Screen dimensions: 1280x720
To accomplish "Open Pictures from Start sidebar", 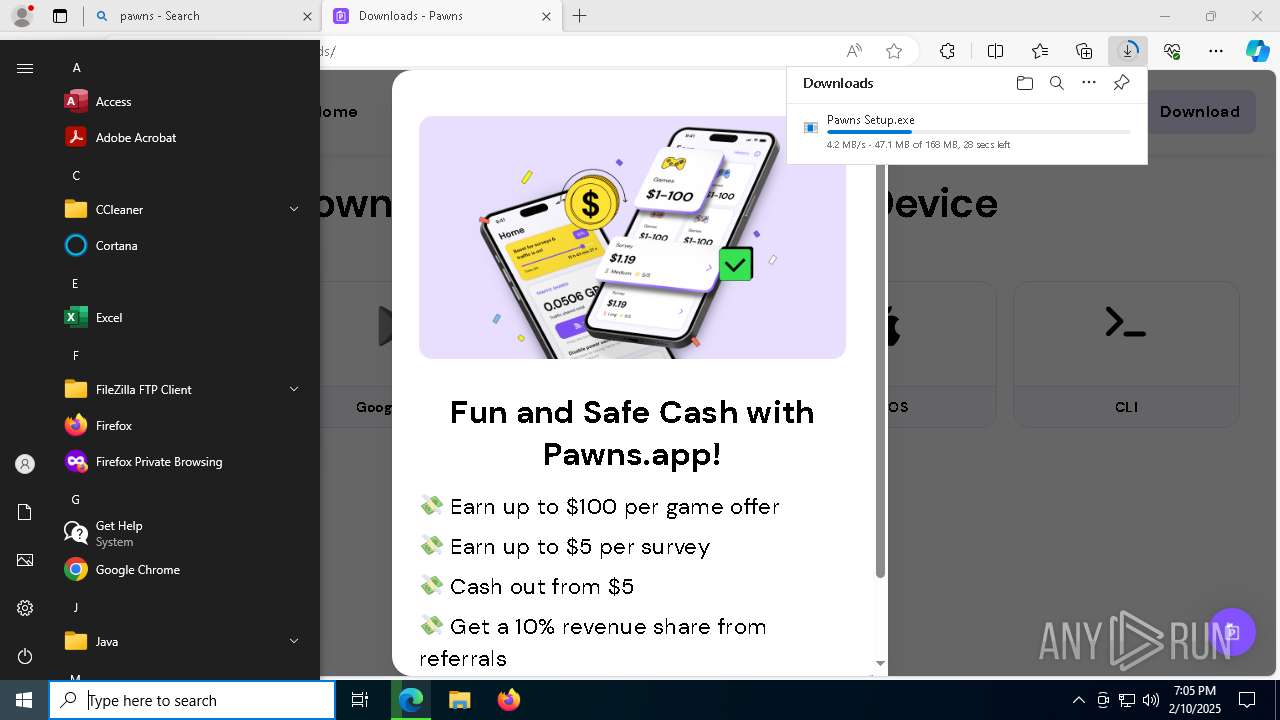I will coord(25,560).
